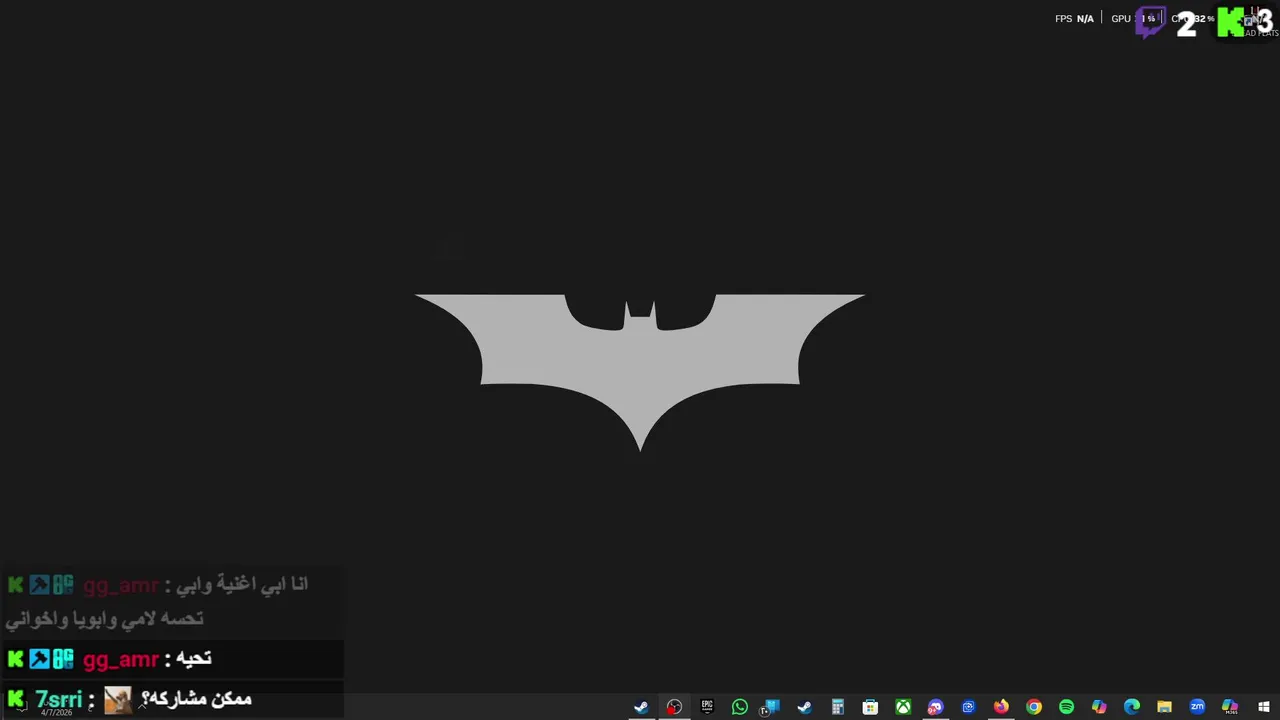The height and width of the screenshot is (720, 1280).
Task: Open the Calculator app in taskbar
Action: pyautogui.click(x=838, y=707)
